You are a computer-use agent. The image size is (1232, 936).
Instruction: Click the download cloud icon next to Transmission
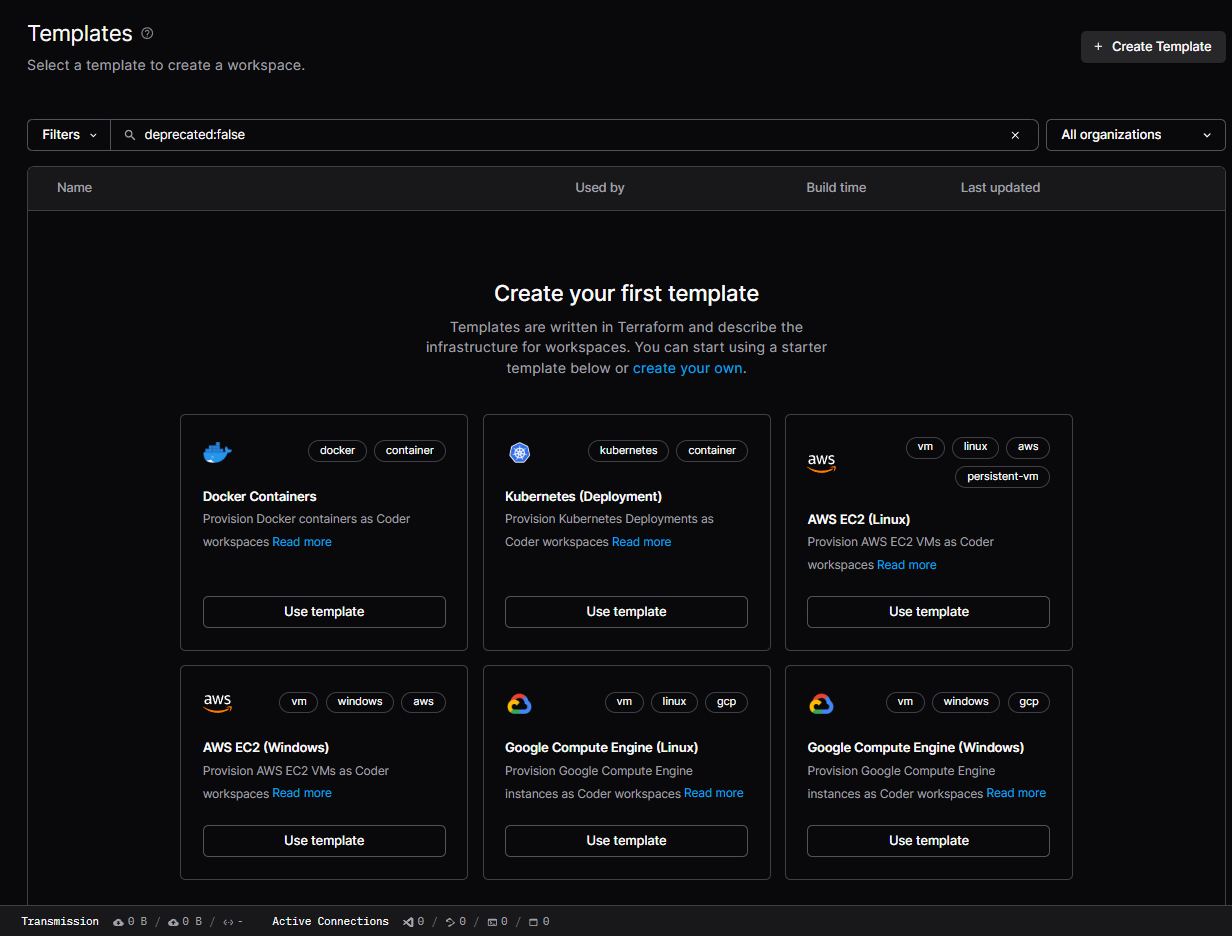[x=118, y=922]
